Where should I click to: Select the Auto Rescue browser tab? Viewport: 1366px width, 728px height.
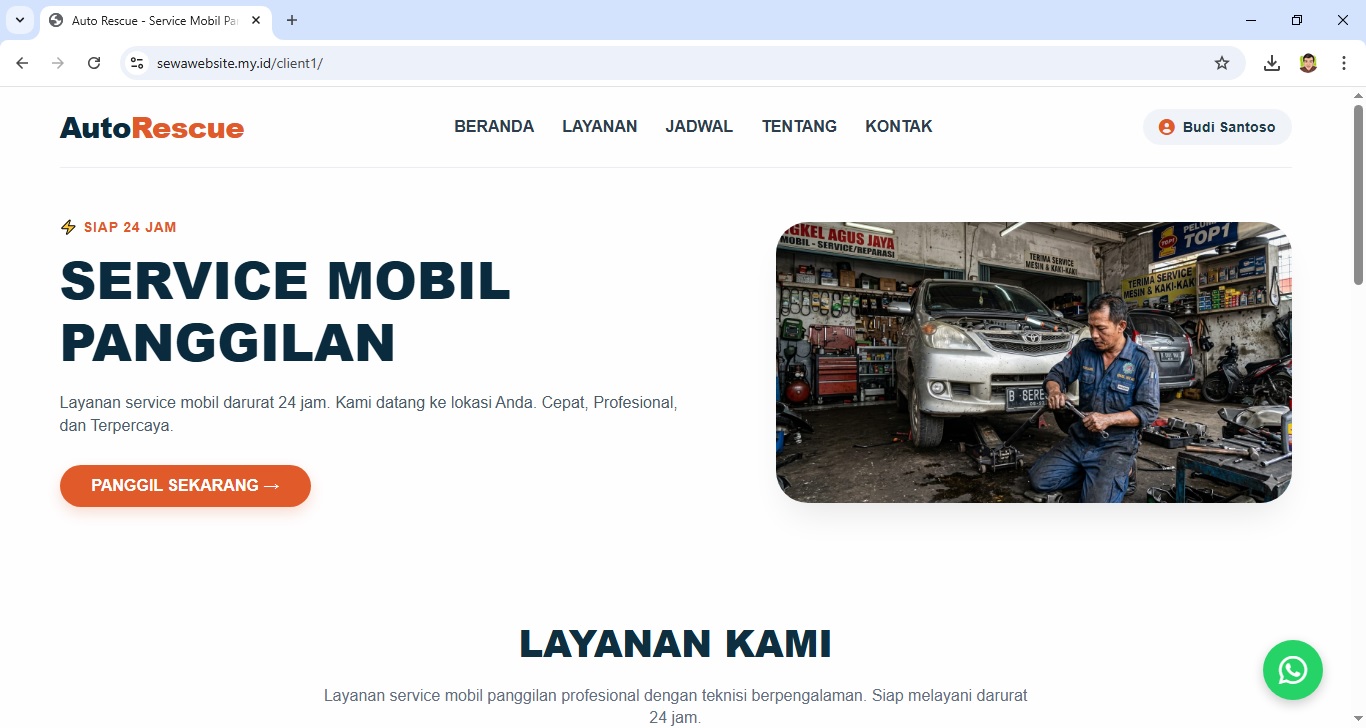click(155, 20)
